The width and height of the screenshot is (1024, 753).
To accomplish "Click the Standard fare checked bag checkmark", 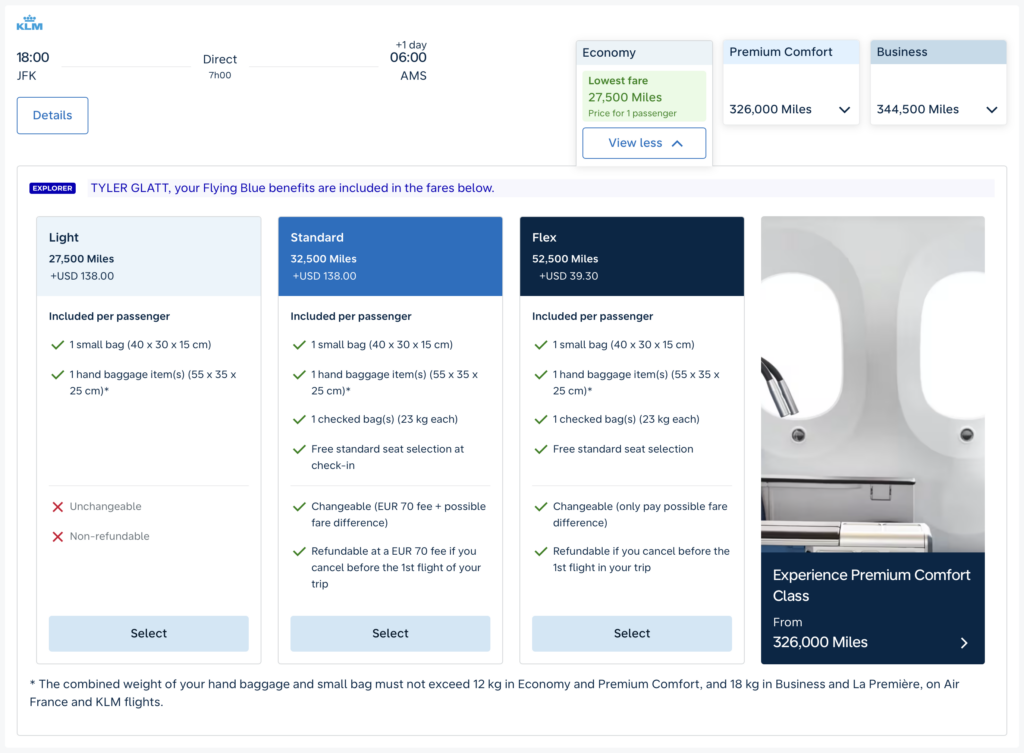I will 299,419.
